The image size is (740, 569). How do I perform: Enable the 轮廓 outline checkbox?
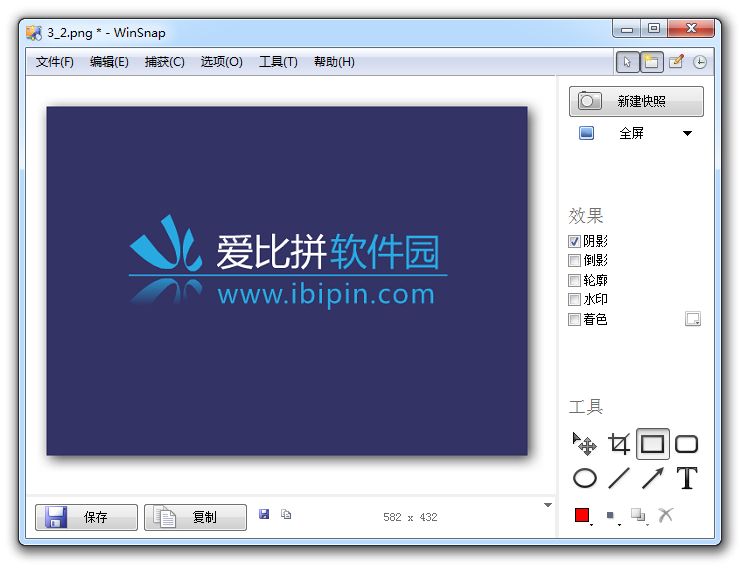(574, 280)
